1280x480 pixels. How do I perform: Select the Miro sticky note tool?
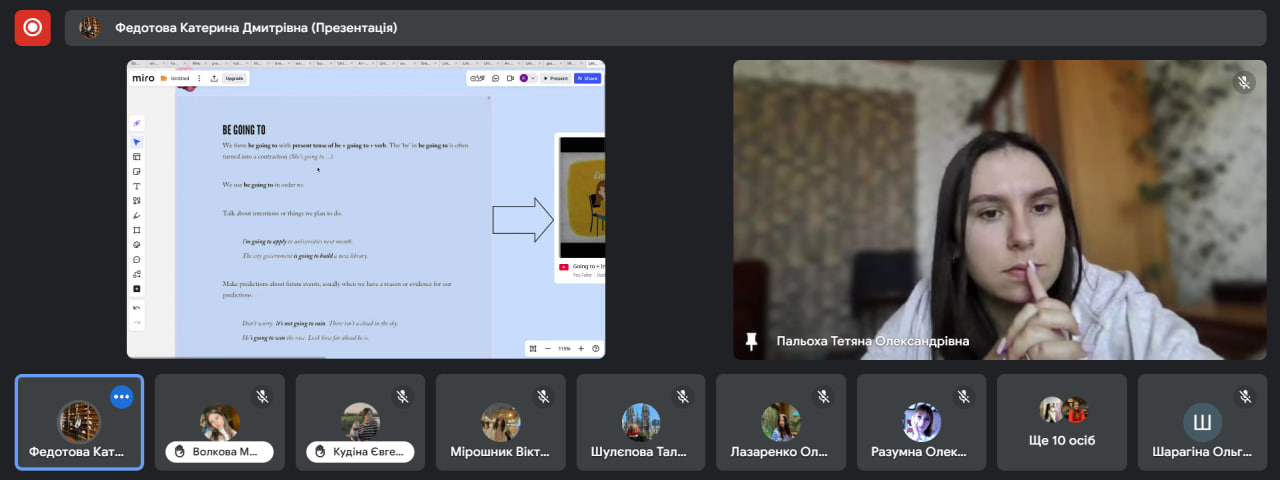point(137,171)
